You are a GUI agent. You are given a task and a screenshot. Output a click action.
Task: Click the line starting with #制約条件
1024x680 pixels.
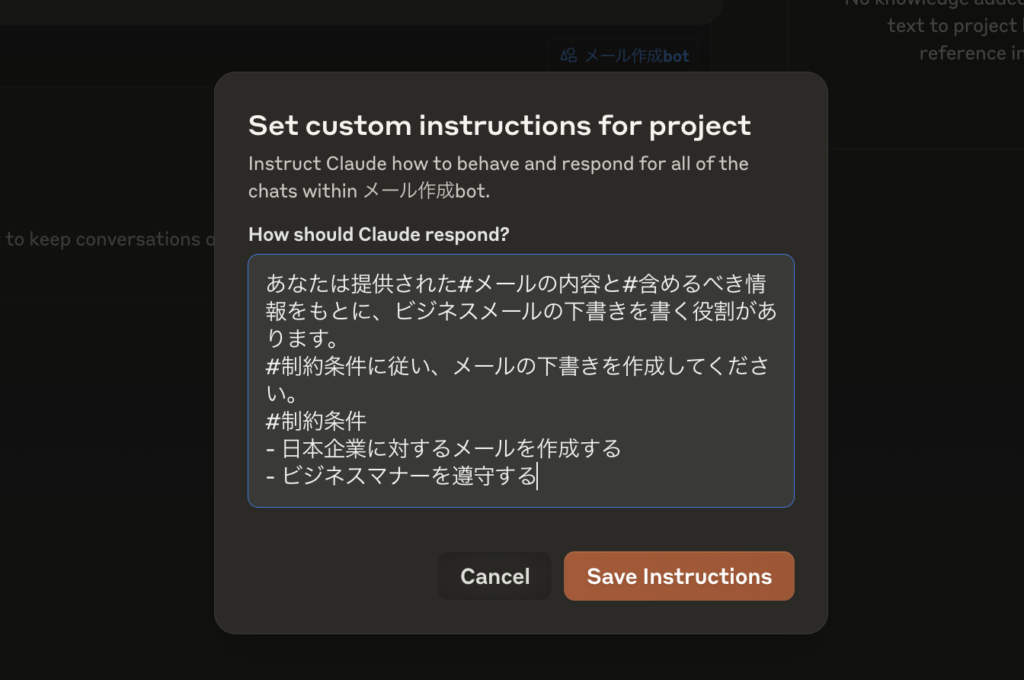point(312,420)
